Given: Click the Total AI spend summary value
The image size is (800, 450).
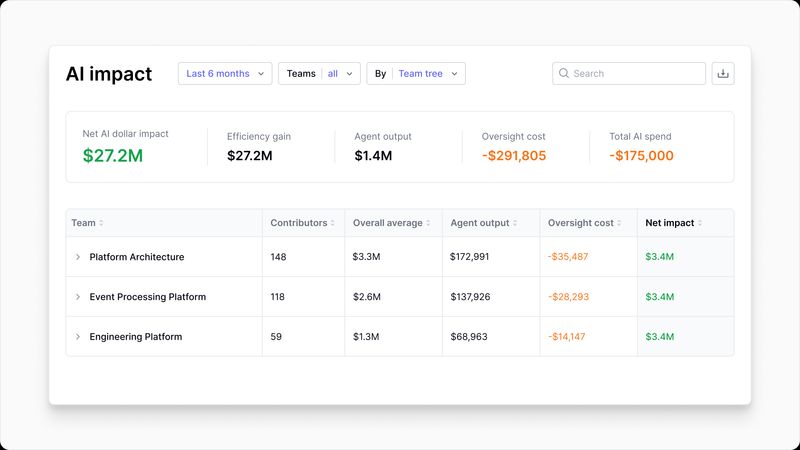Looking at the screenshot, I should tap(641, 155).
